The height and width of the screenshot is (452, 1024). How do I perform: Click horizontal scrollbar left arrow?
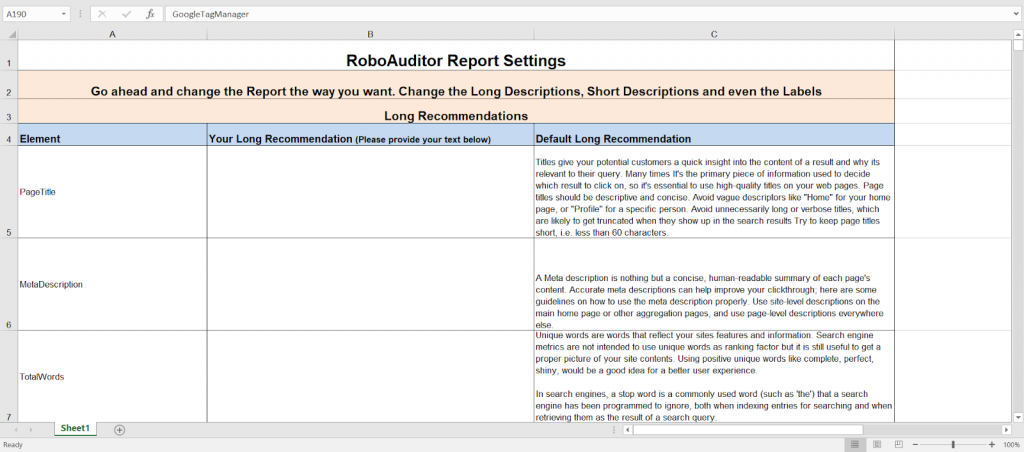point(628,429)
